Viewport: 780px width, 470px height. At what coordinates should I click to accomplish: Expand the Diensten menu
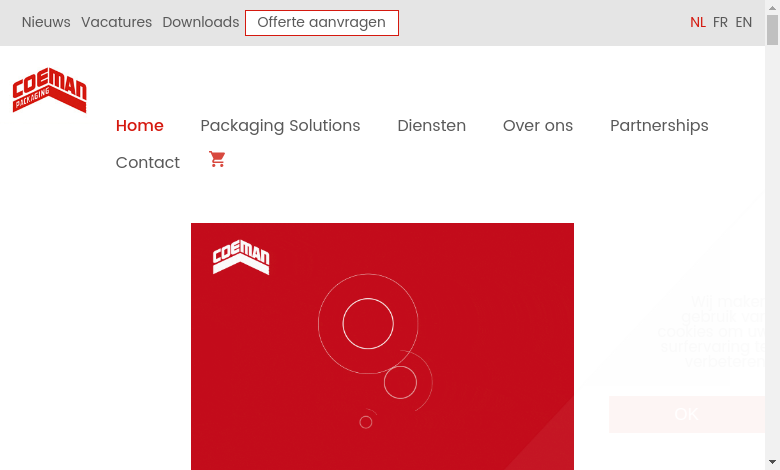pos(431,126)
